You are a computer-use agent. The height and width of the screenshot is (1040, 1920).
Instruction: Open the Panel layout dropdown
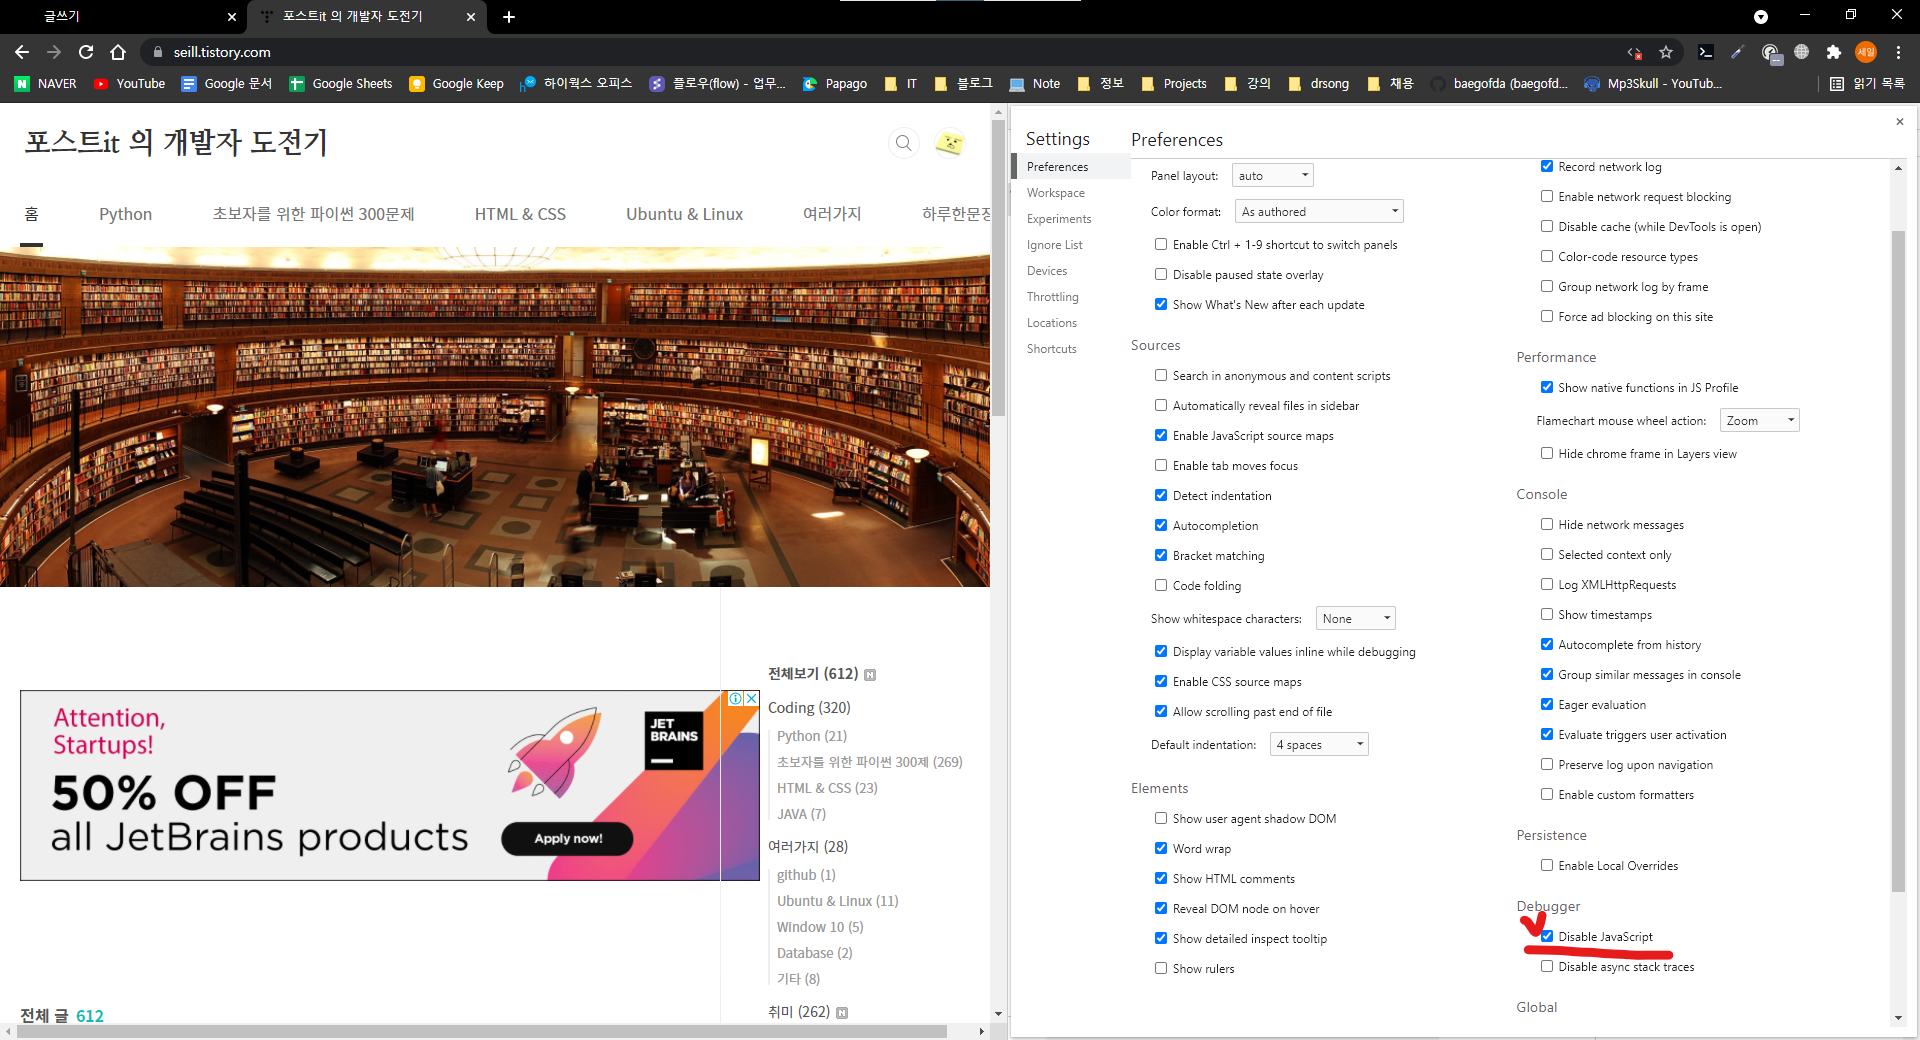click(1272, 176)
